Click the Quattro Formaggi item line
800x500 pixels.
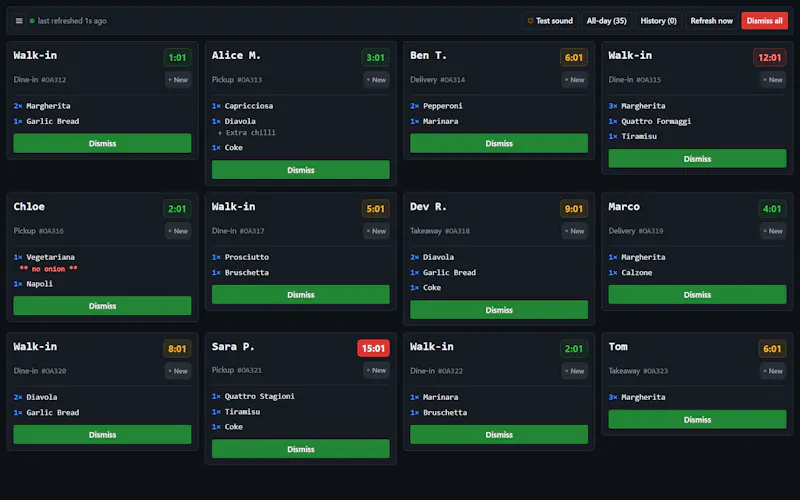click(x=650, y=121)
